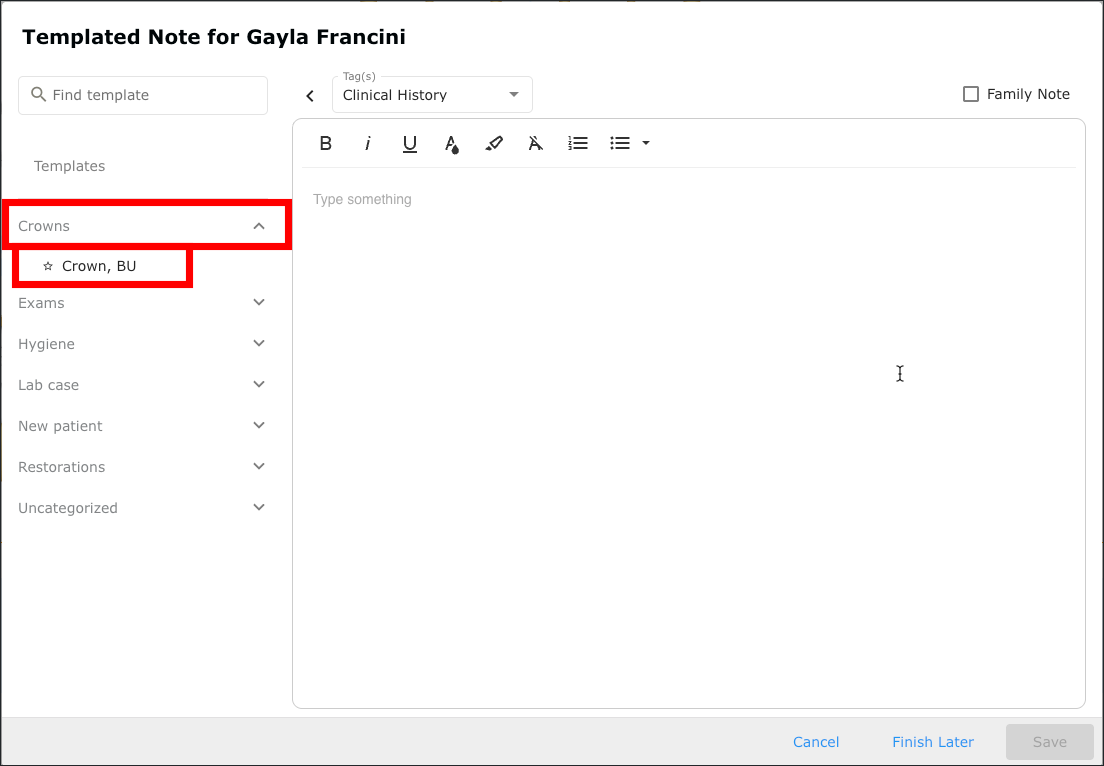This screenshot has height=766, width=1104.
Task: Click the back arrow beside Tag(s)
Action: click(310, 96)
